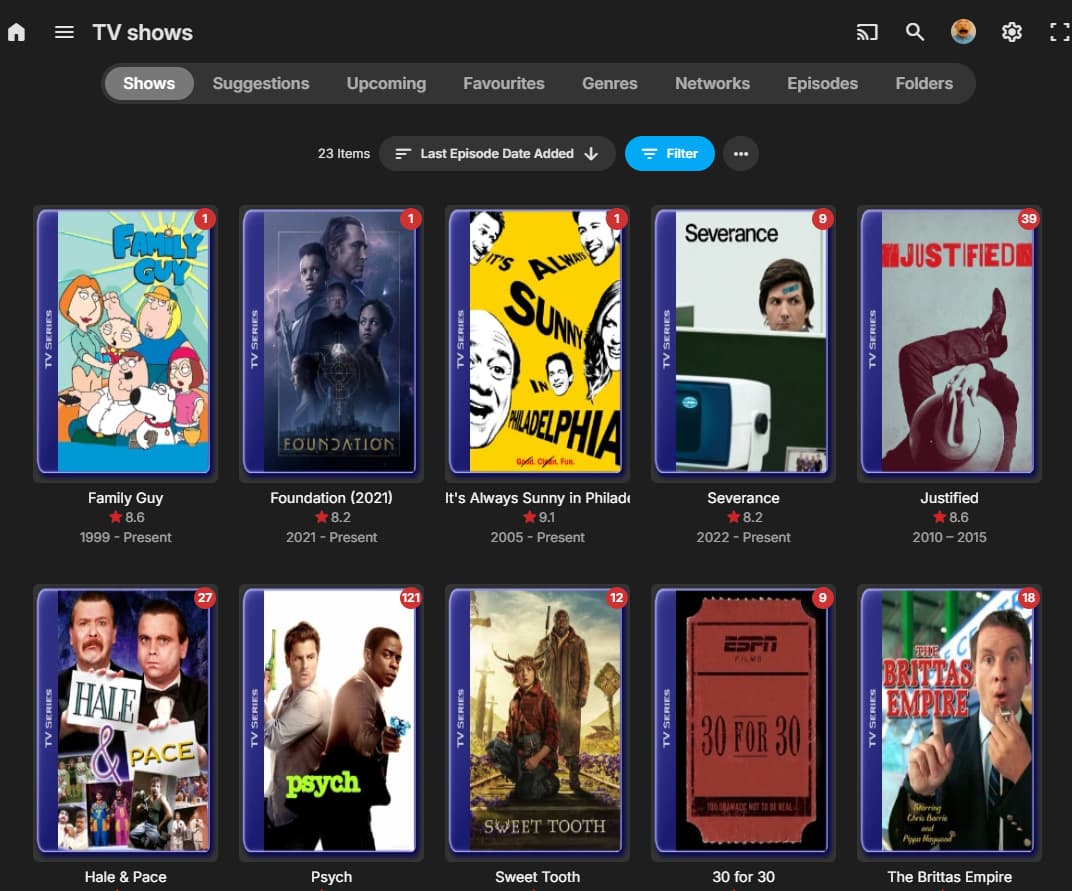1072x891 pixels.
Task: Open the search magnifier icon
Action: click(915, 32)
